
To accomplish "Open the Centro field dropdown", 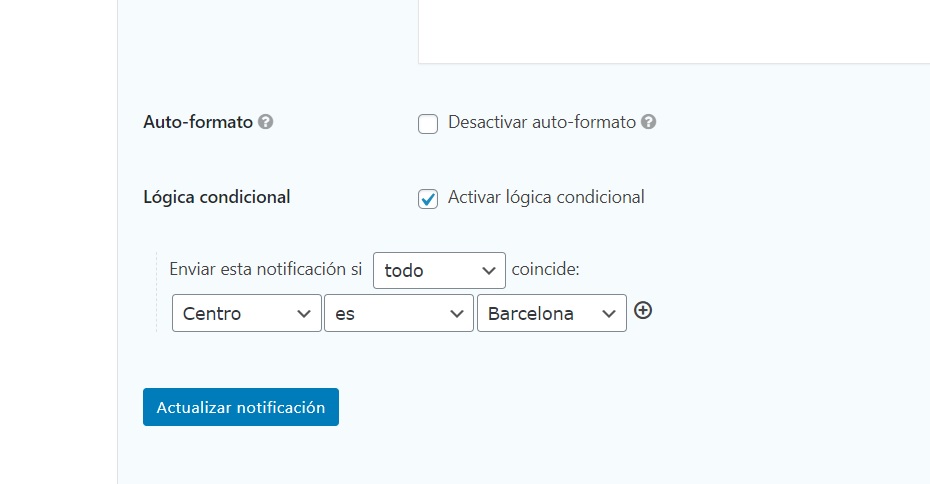I will [x=247, y=313].
